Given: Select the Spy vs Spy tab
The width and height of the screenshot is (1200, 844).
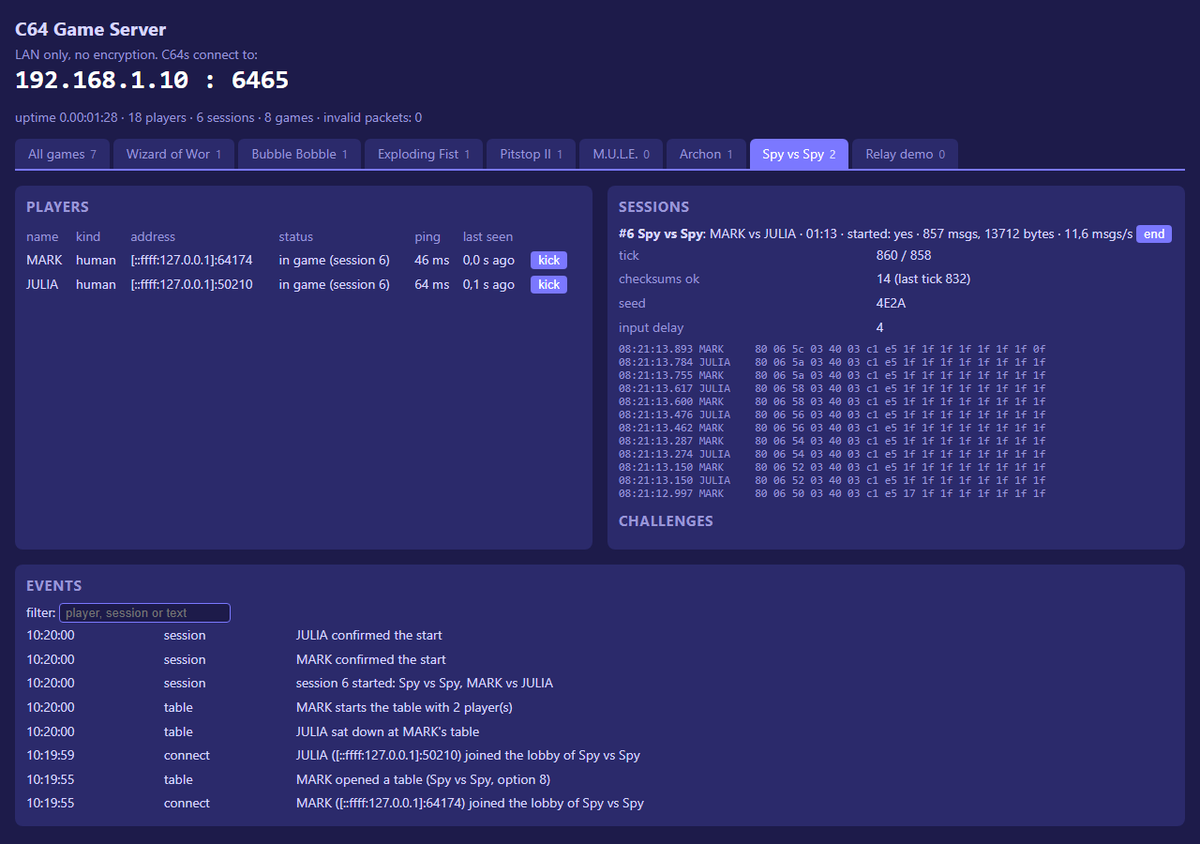Looking at the screenshot, I should click(799, 154).
